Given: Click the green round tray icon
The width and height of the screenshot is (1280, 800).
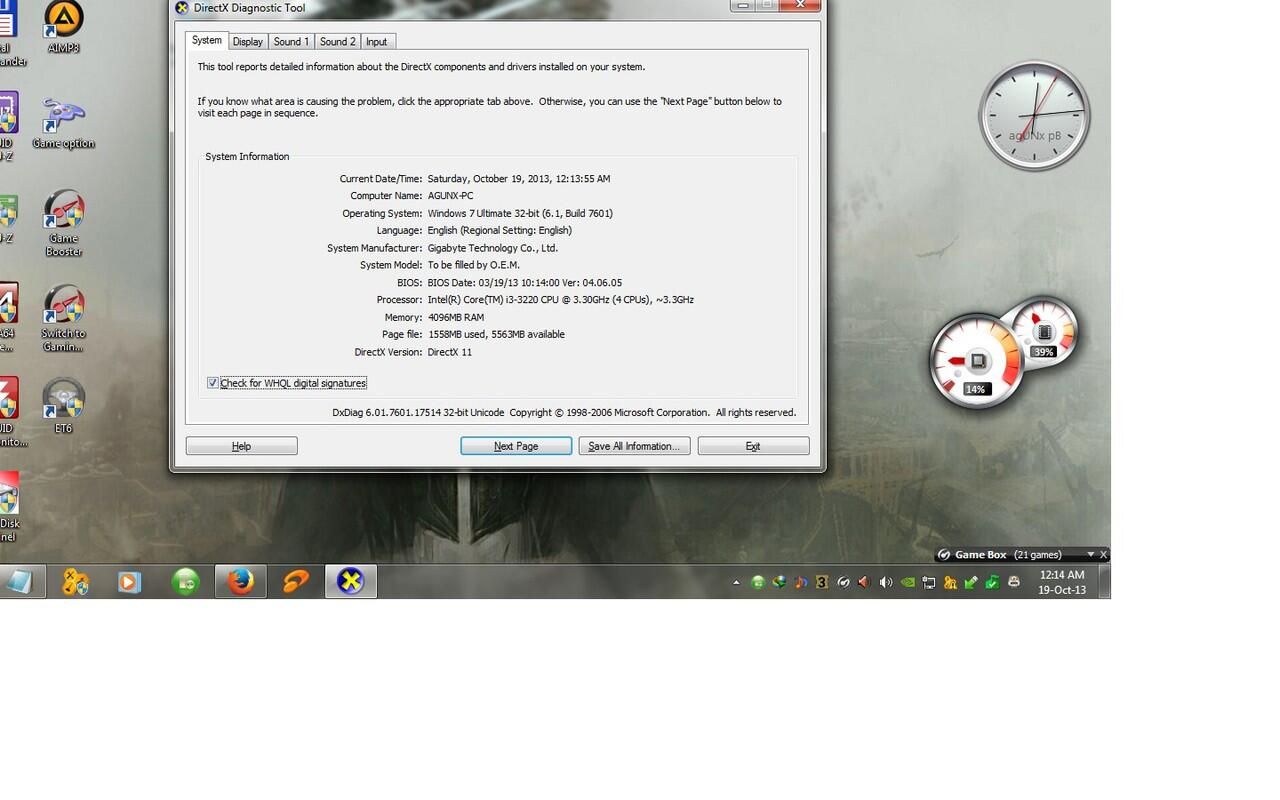Looking at the screenshot, I should [x=758, y=582].
